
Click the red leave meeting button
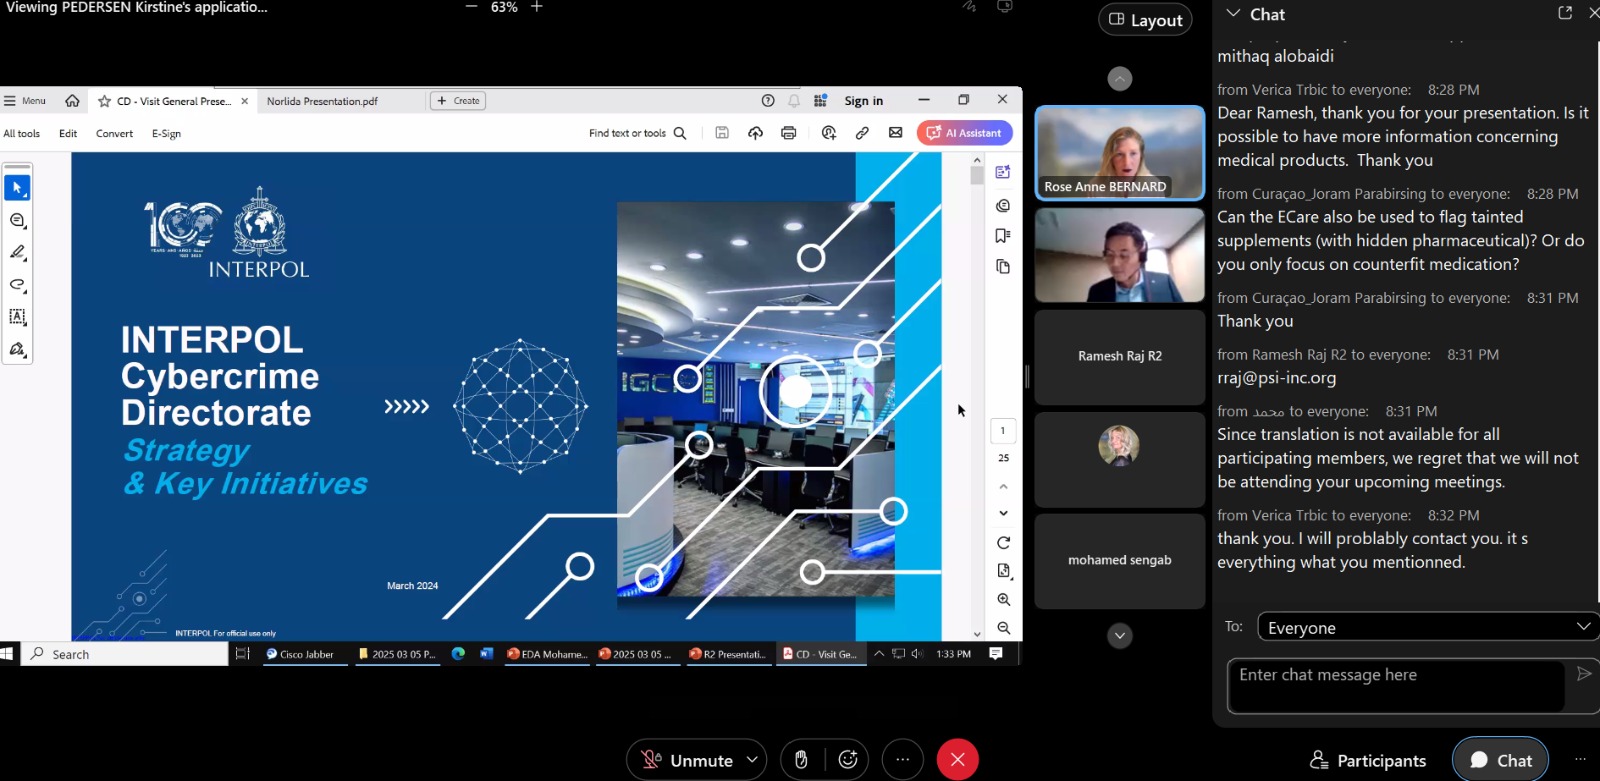click(957, 760)
